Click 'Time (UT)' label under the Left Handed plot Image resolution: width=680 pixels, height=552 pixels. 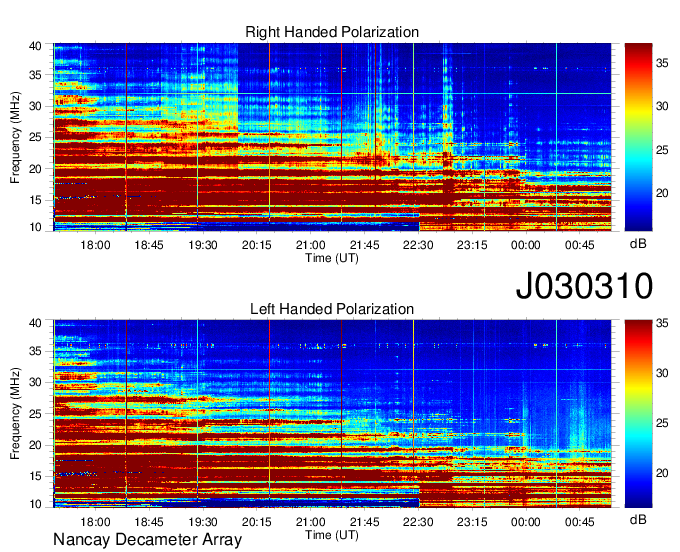click(x=332, y=535)
